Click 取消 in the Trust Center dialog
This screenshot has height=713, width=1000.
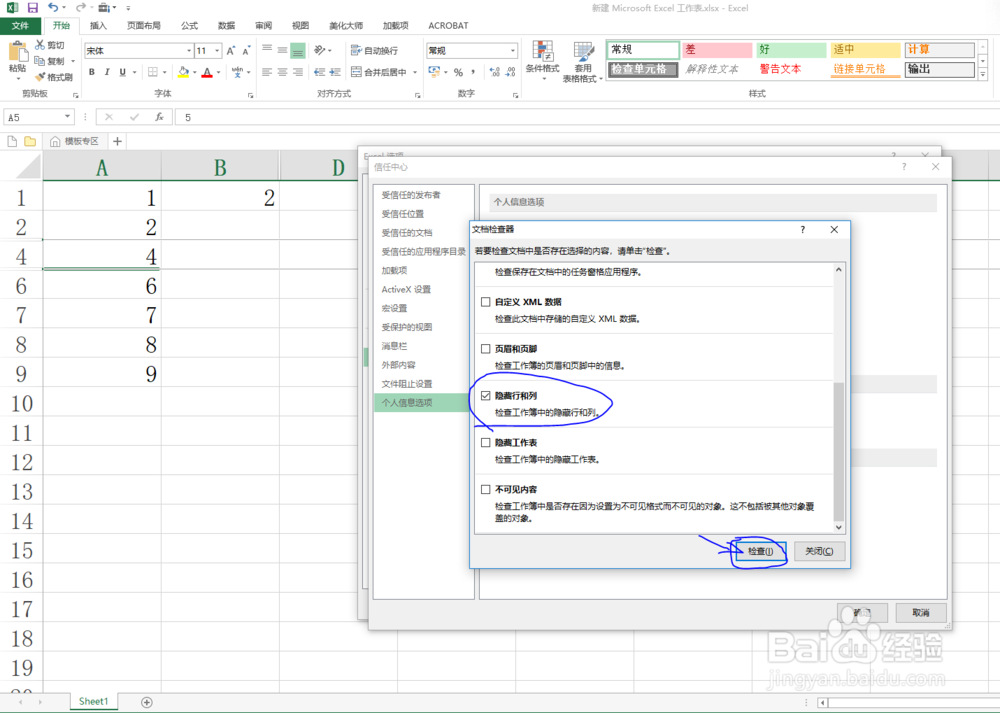(x=920, y=612)
